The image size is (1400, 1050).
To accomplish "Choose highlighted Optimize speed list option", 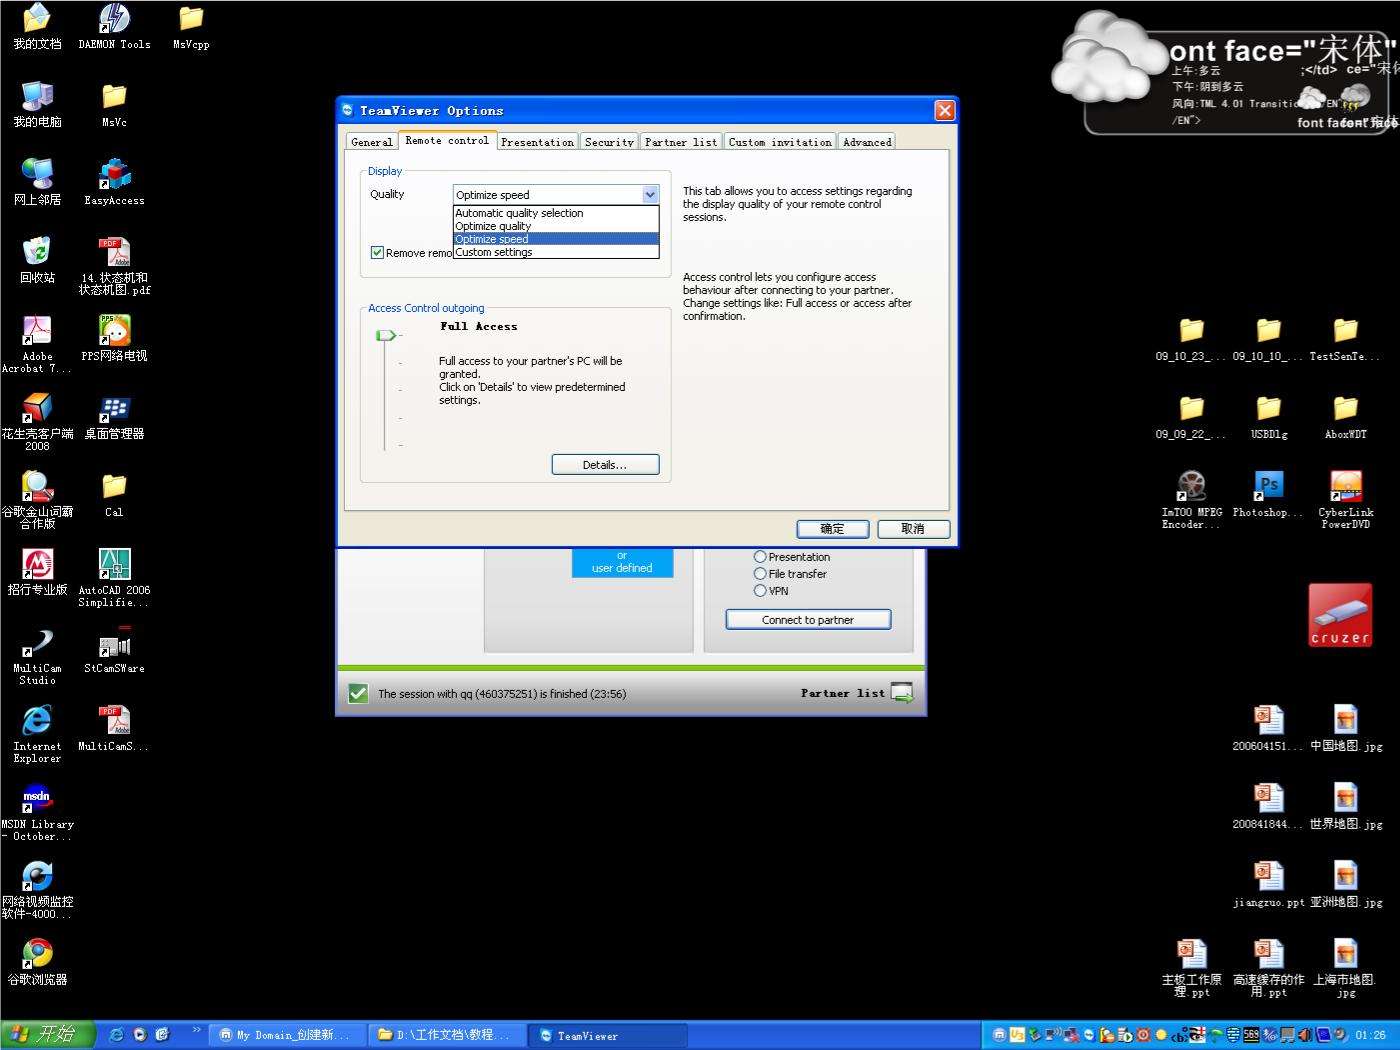I will [556, 239].
